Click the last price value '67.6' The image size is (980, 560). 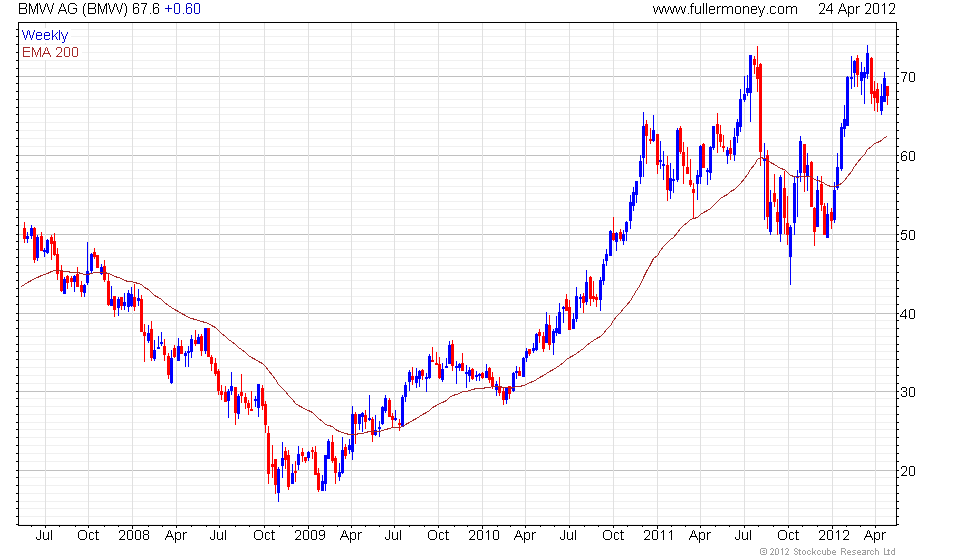pos(146,9)
